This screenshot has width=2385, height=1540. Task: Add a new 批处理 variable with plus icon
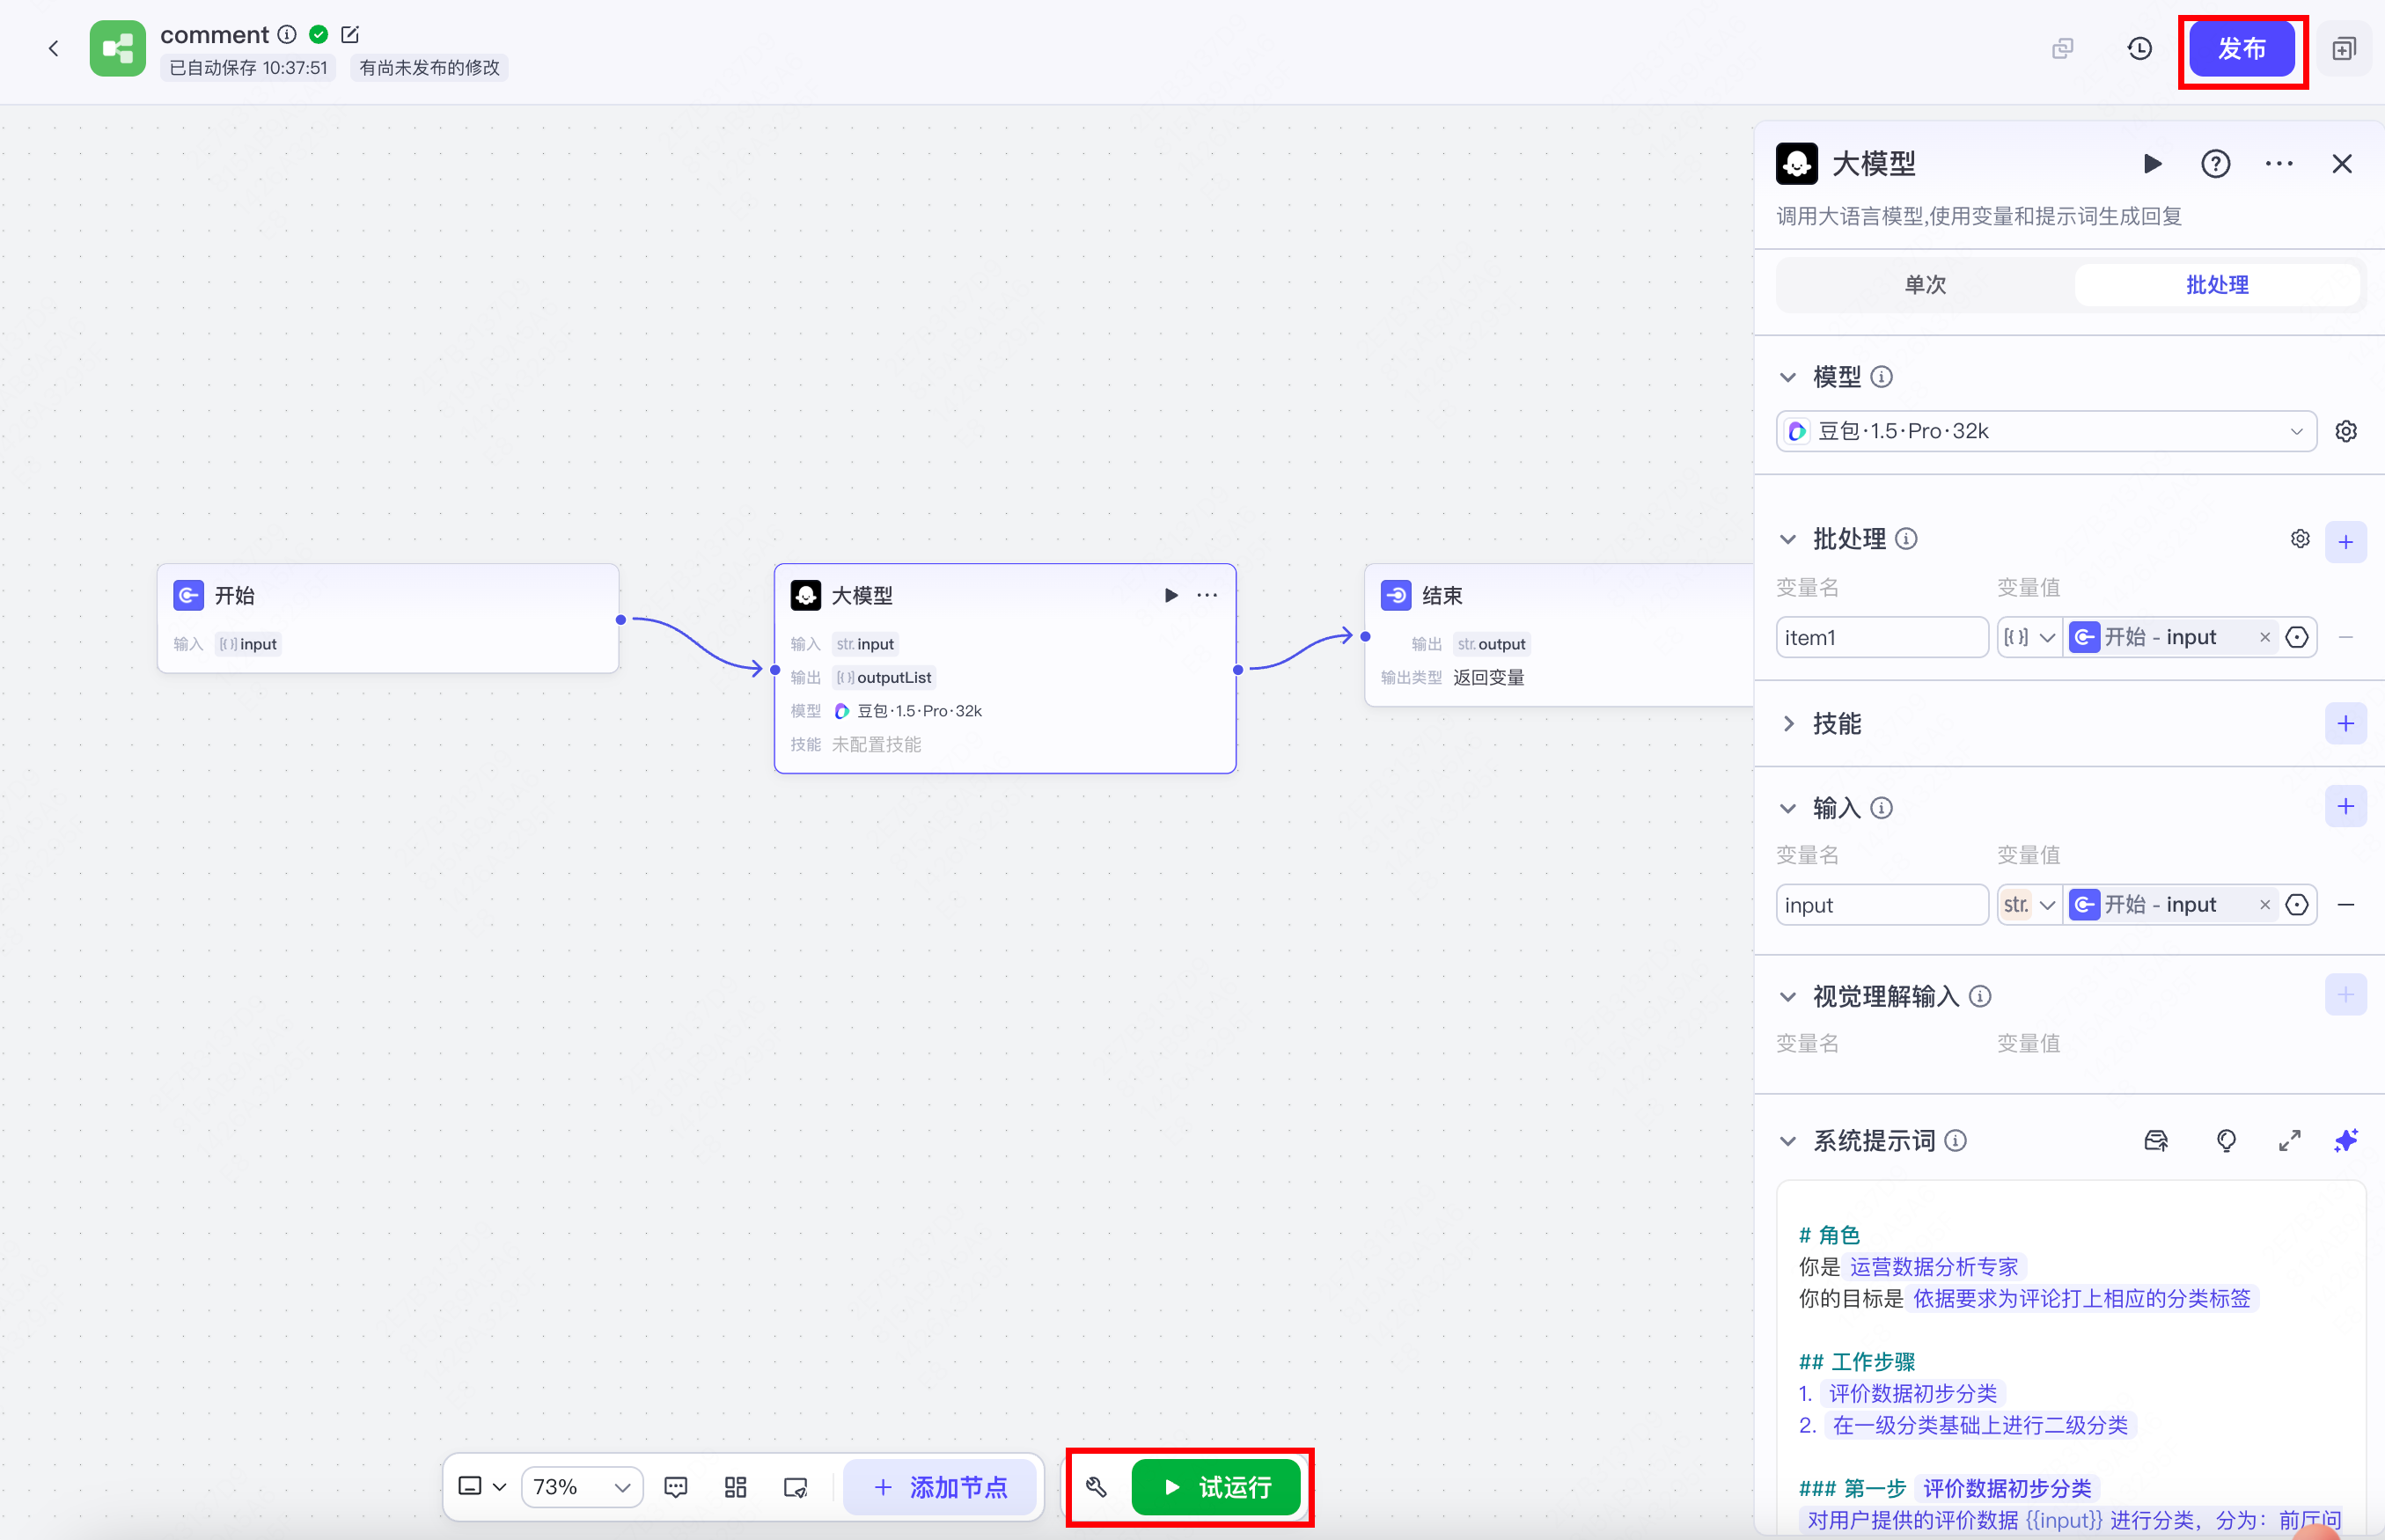(x=2347, y=541)
